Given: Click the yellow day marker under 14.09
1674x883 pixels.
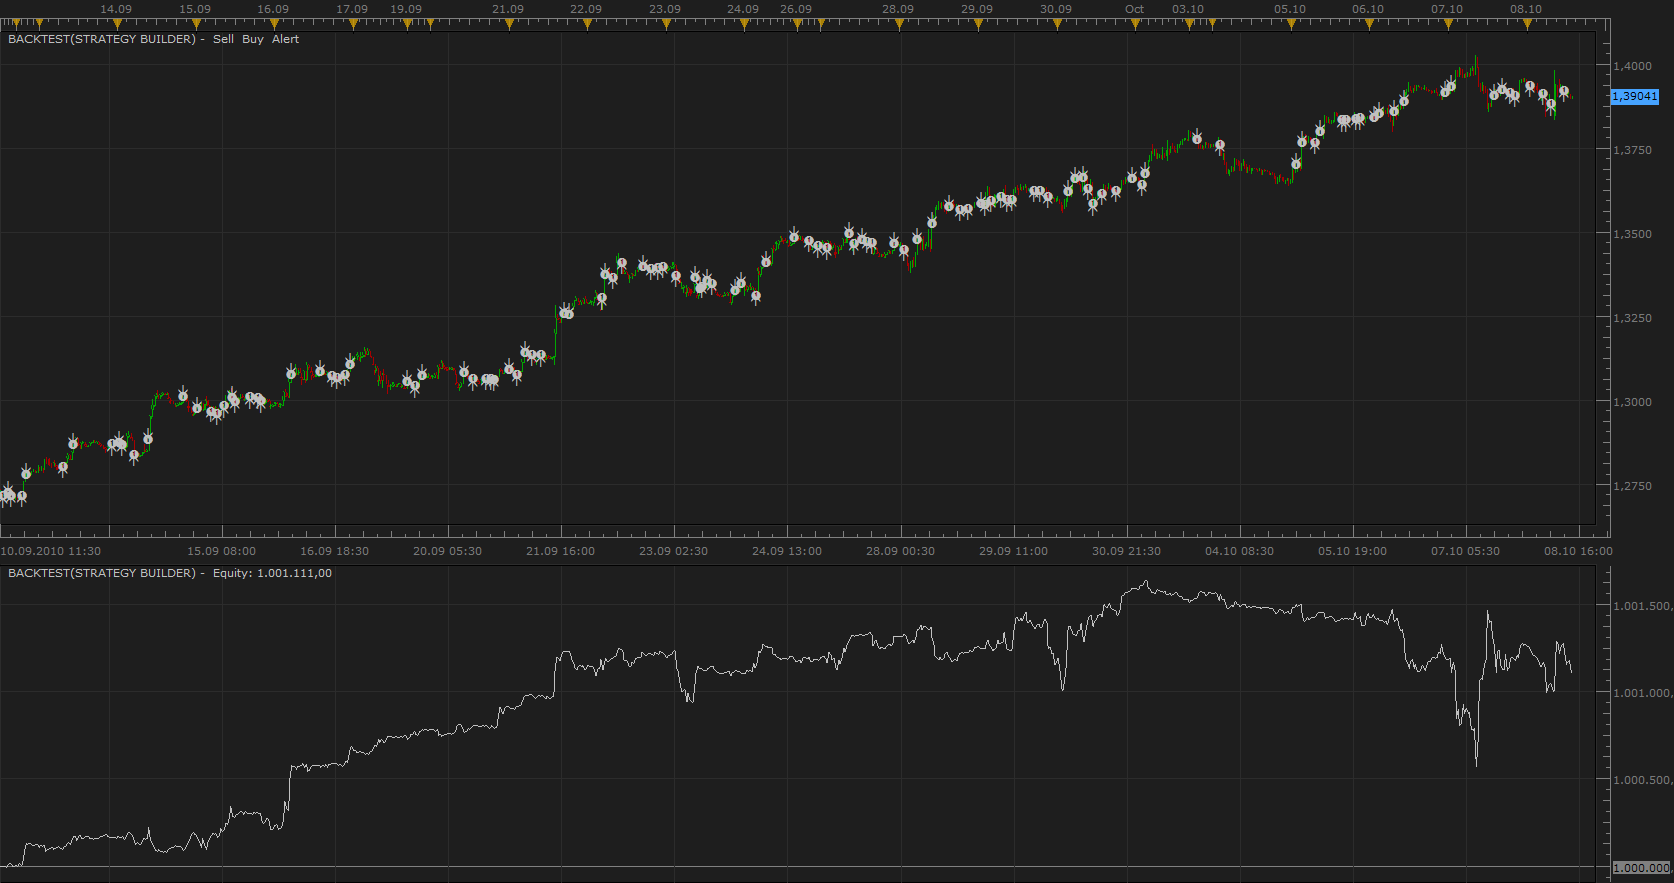Looking at the screenshot, I should (x=116, y=24).
